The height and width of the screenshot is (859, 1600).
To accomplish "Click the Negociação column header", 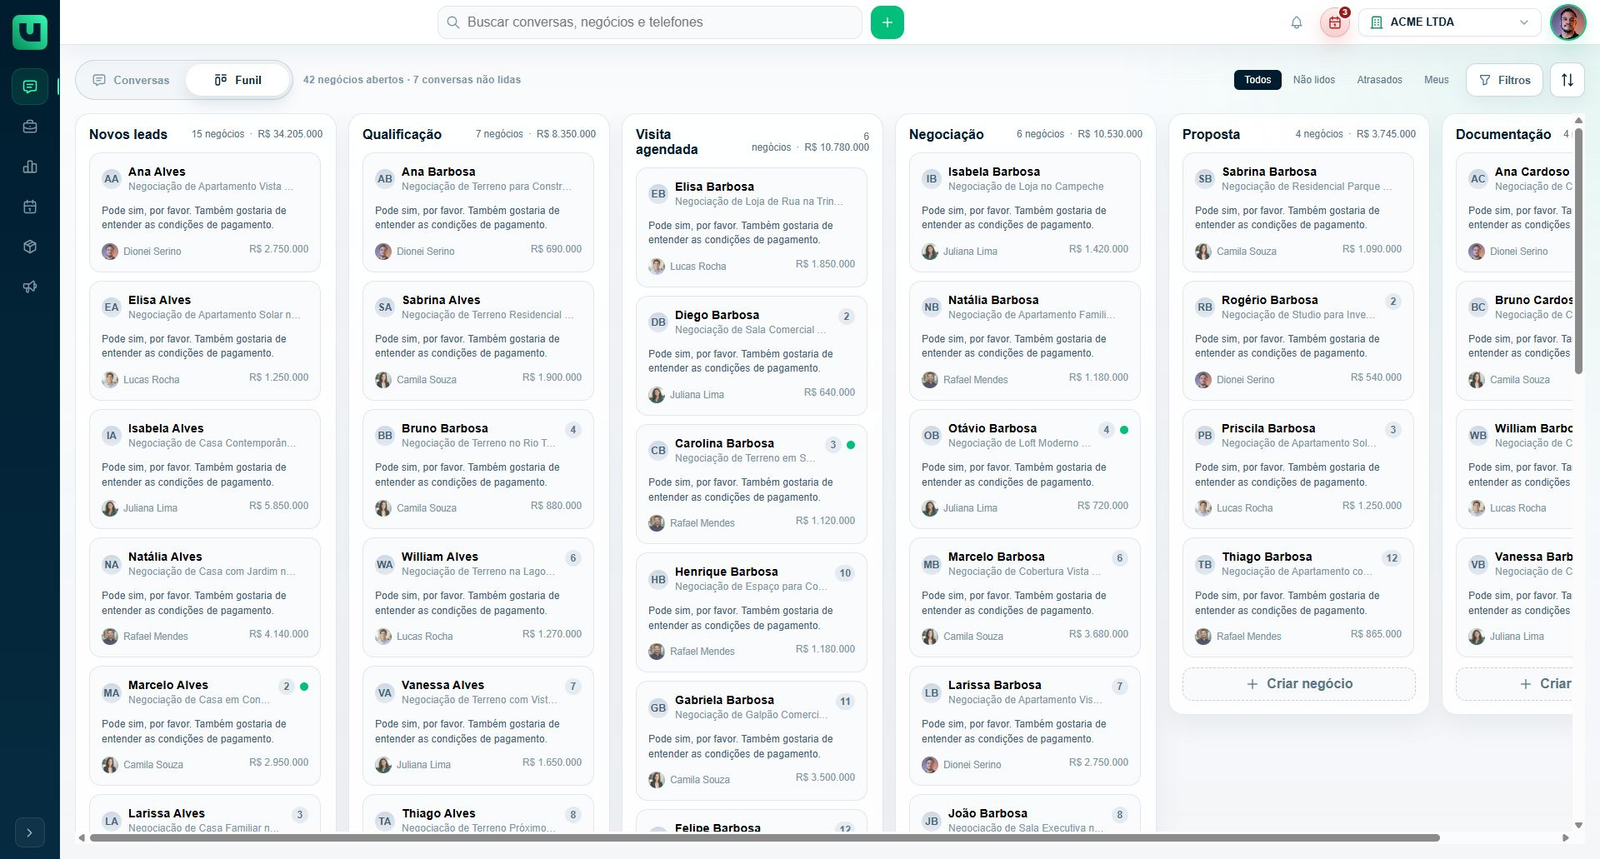I will point(946,134).
